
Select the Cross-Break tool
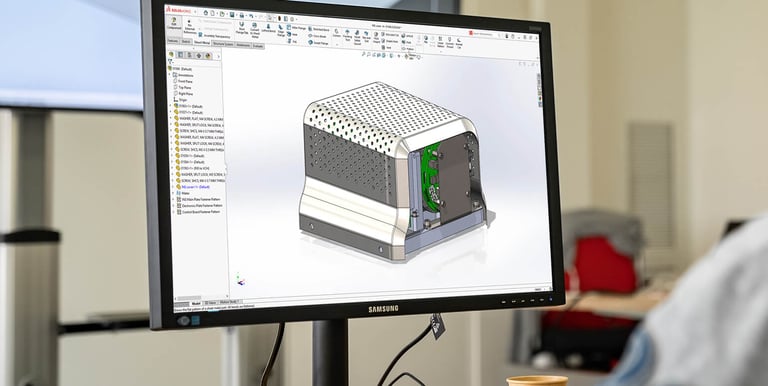tap(317, 36)
